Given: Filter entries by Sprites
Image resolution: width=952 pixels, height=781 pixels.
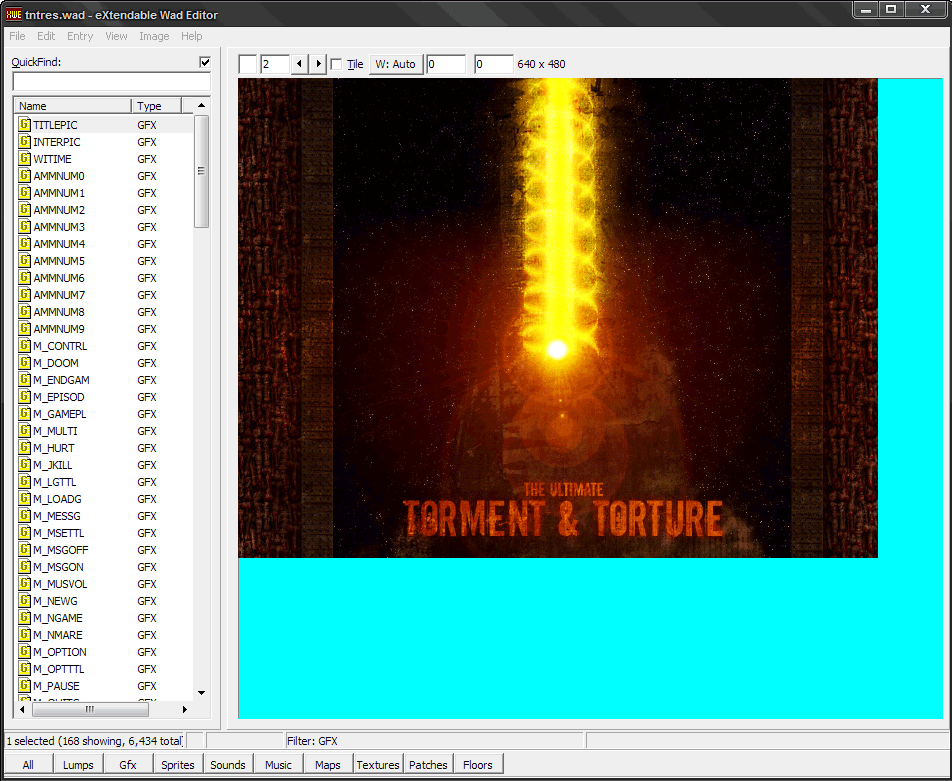Looking at the screenshot, I should (178, 765).
